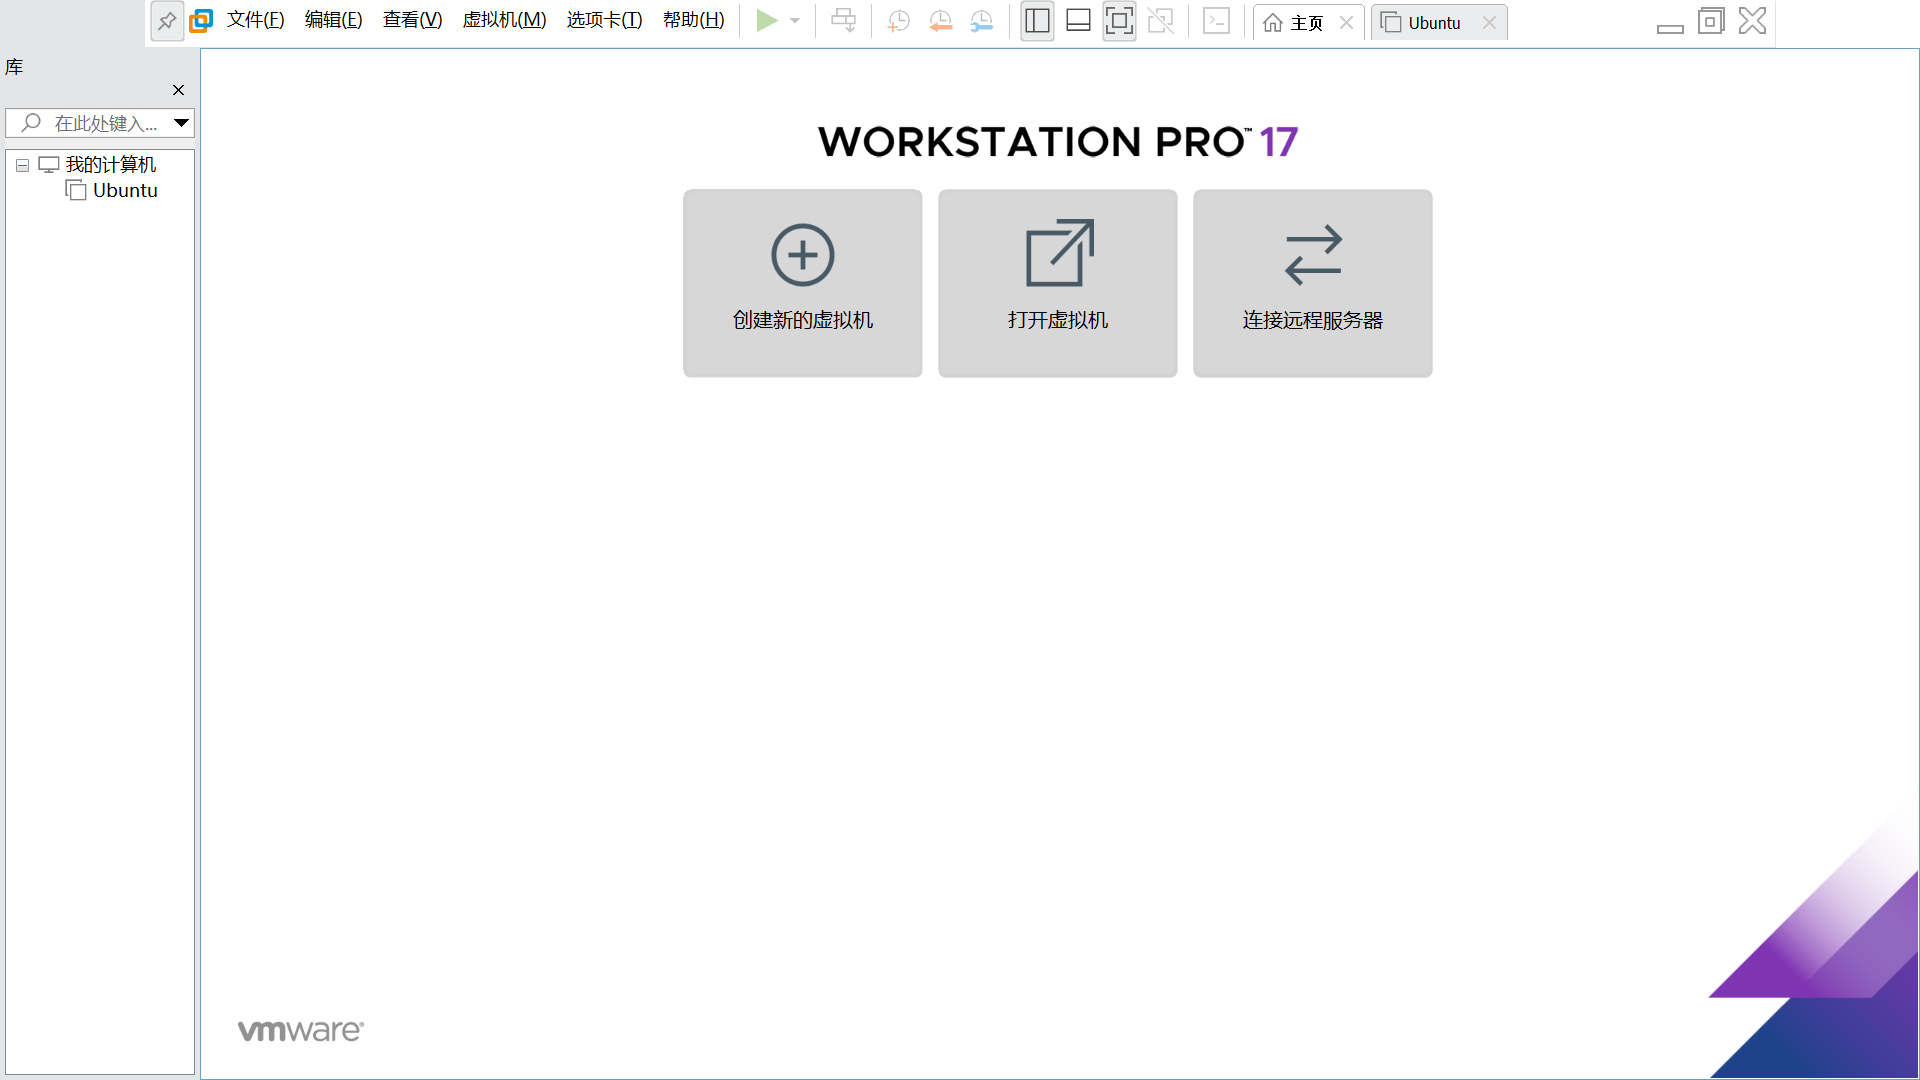Toggle the library sidebar view button
1920x1080 pixels.
[x=1037, y=21]
